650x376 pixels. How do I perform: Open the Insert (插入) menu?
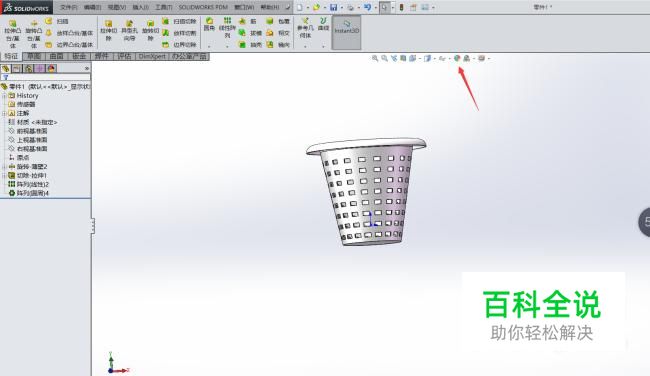[141, 7]
